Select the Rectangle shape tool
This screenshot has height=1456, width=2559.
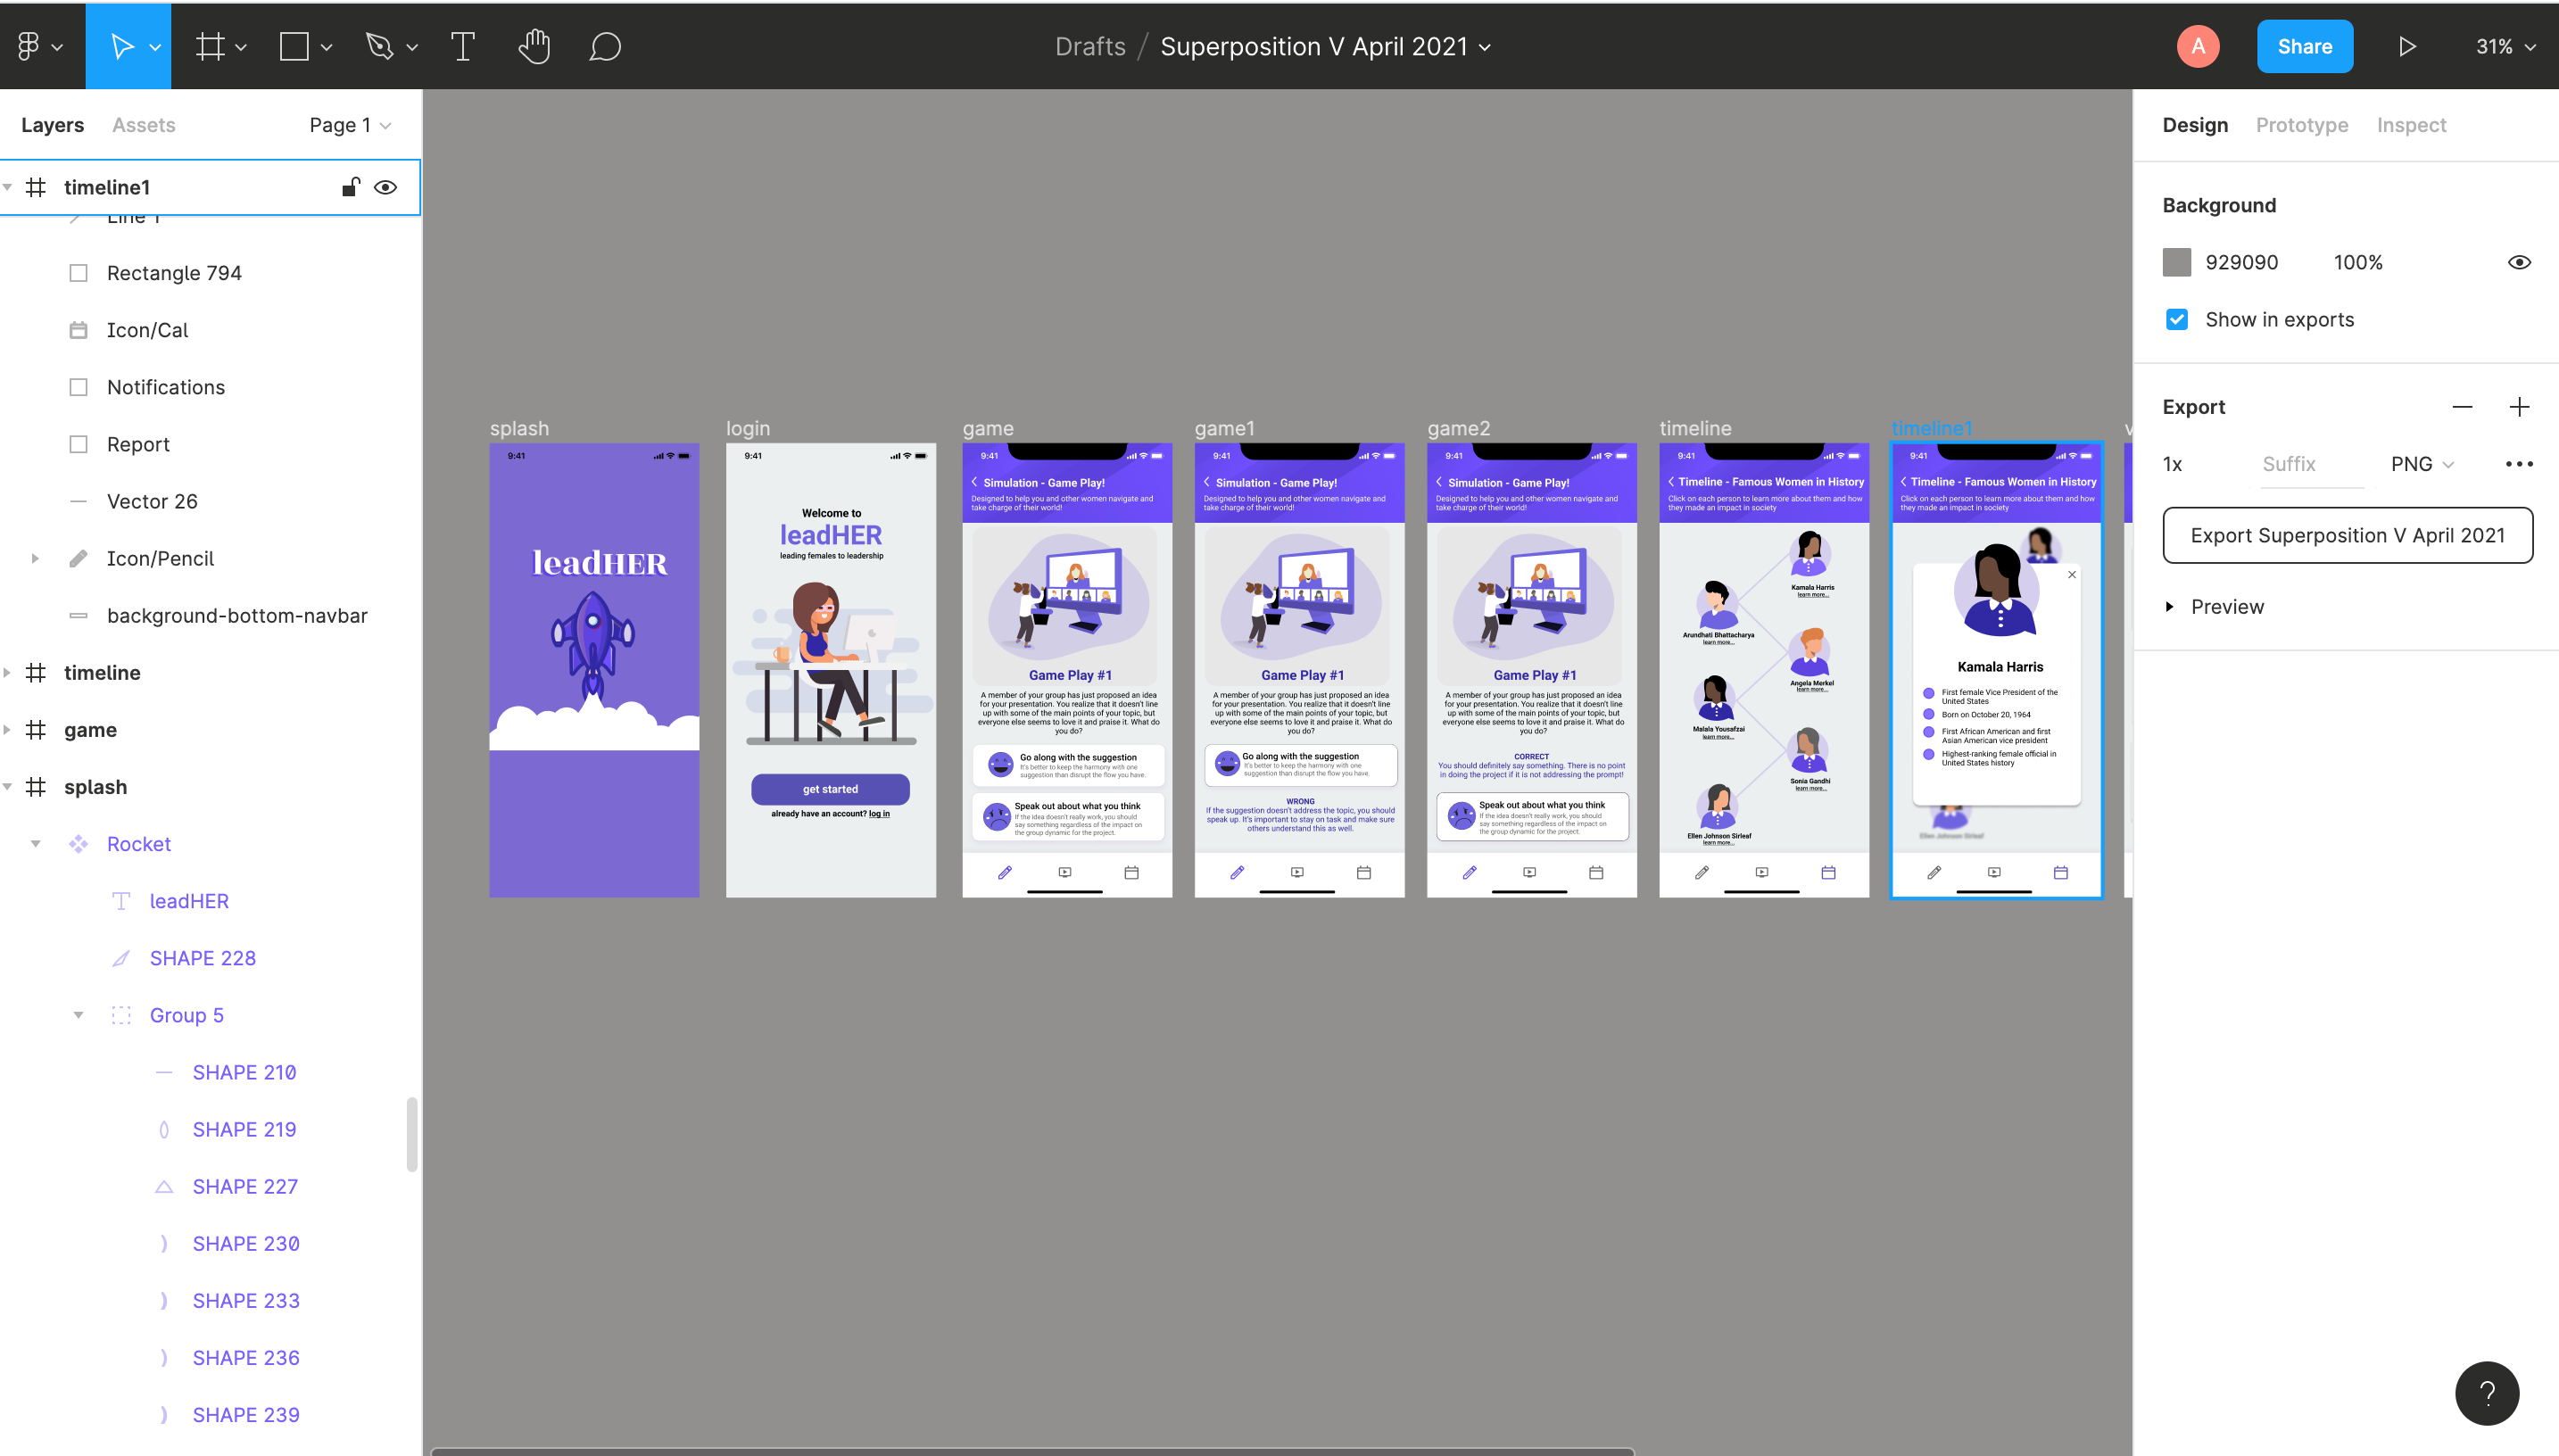tap(294, 46)
